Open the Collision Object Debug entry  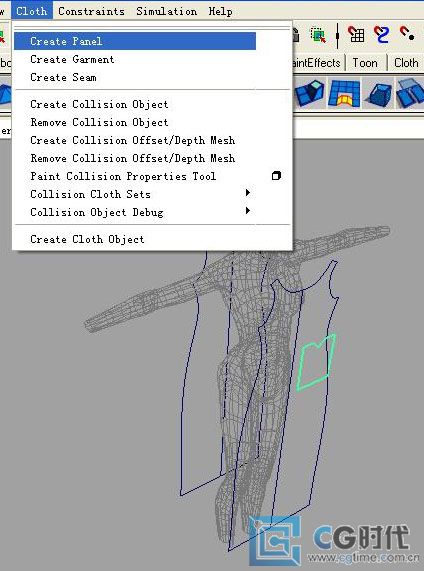97,212
